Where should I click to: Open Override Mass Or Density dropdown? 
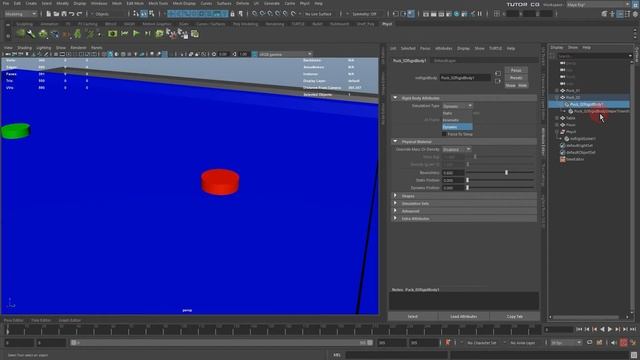tap(456, 149)
